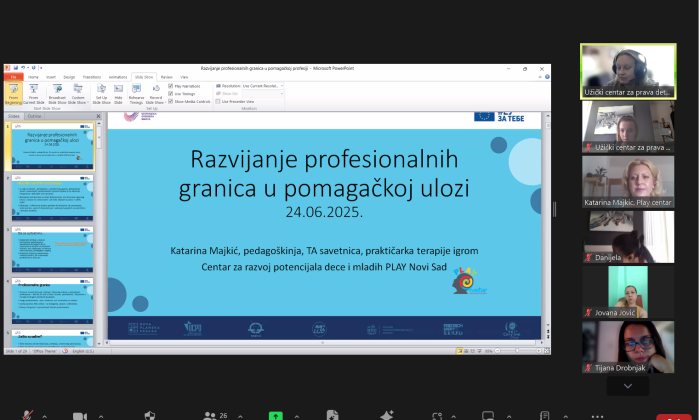
Task: Unmute the Zoom microphone
Action: point(27,416)
